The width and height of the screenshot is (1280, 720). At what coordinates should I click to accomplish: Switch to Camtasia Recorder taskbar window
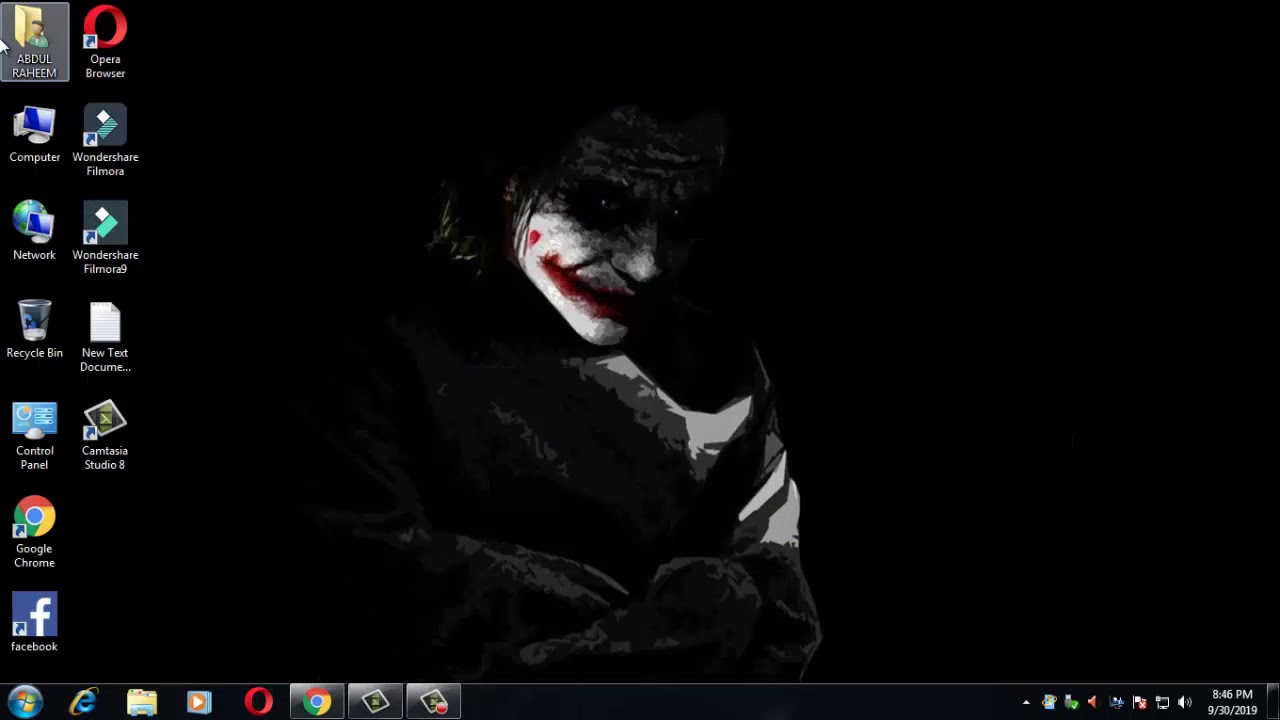point(433,702)
